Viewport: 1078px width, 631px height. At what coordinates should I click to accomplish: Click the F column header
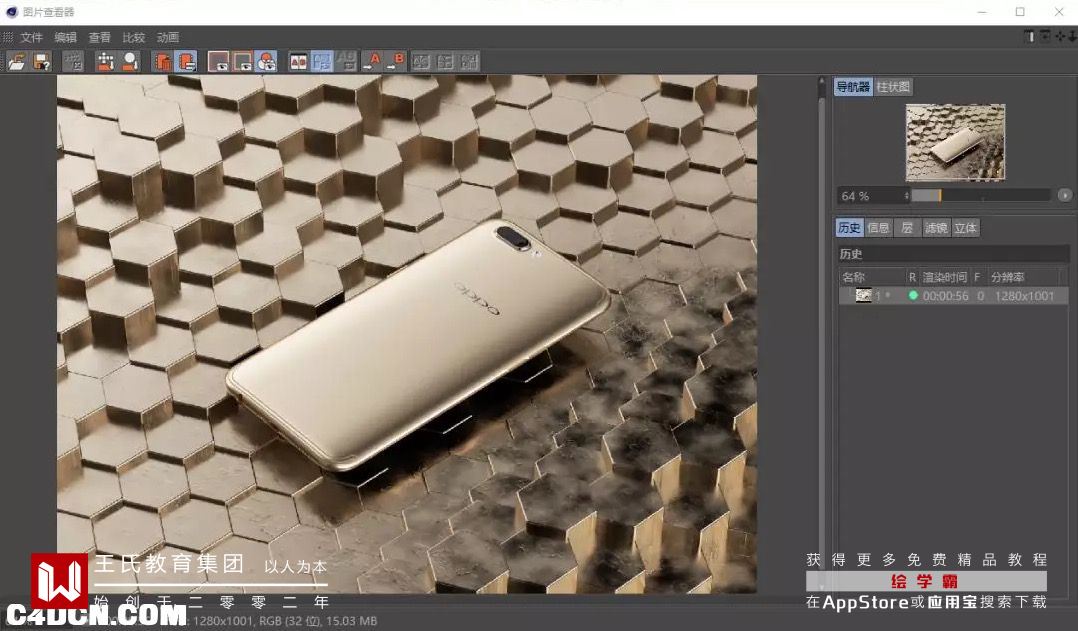(977, 277)
